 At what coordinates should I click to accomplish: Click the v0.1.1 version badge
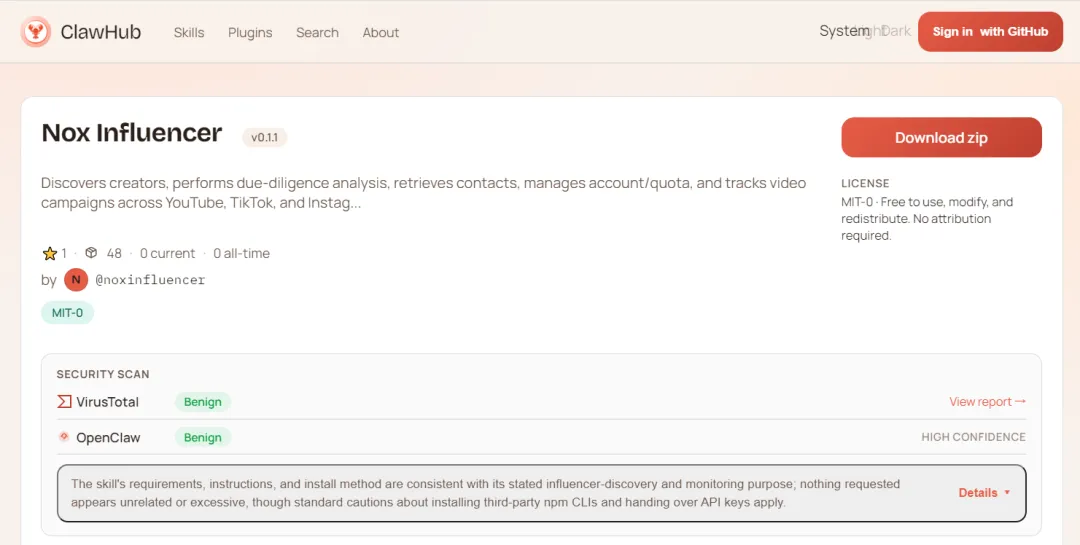tap(265, 137)
